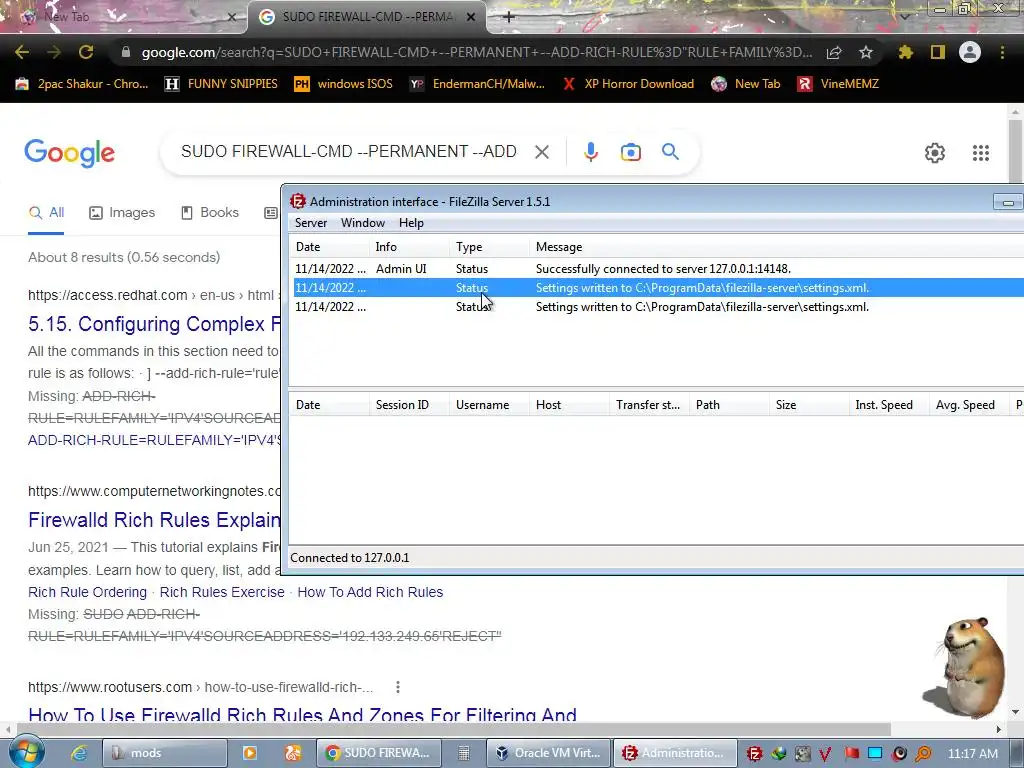Switch to Images search tab
Image resolution: width=1024 pixels, height=768 pixels.
122,212
